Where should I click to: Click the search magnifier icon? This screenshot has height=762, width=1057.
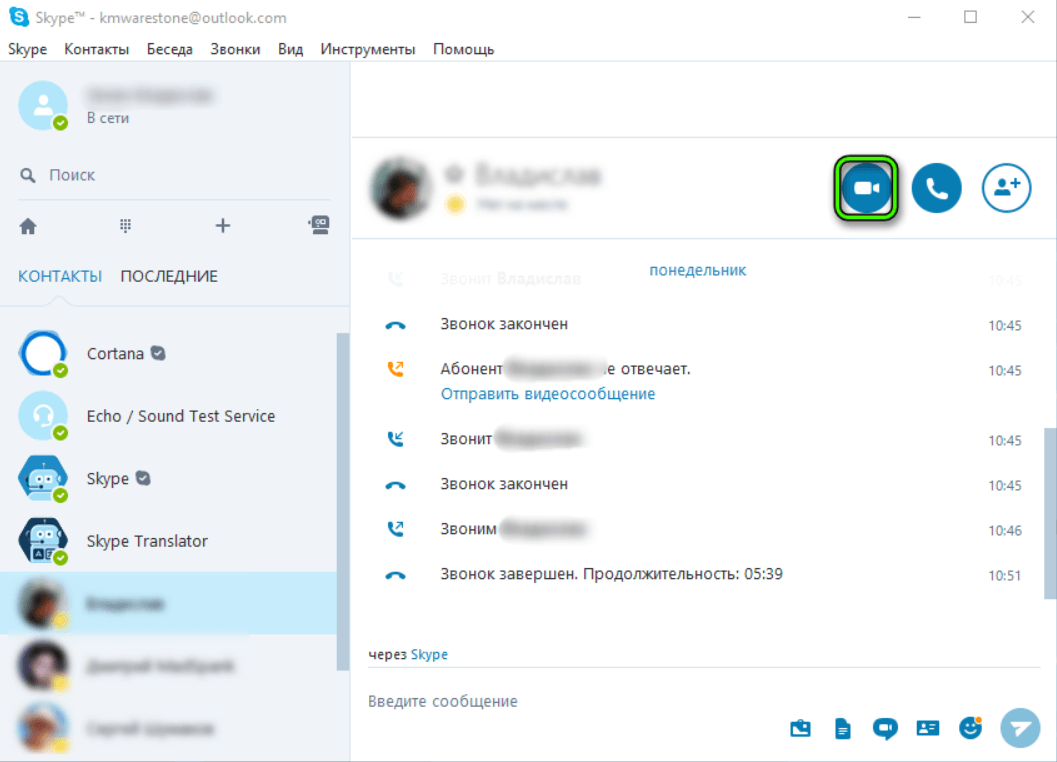(x=28, y=175)
